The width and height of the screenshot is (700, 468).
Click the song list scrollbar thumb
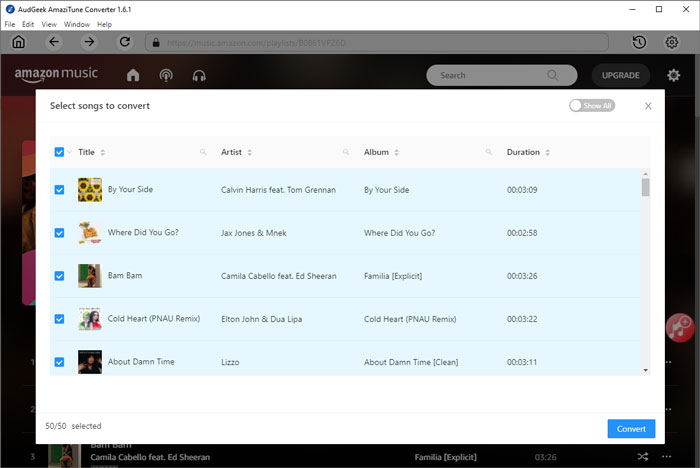pos(646,187)
